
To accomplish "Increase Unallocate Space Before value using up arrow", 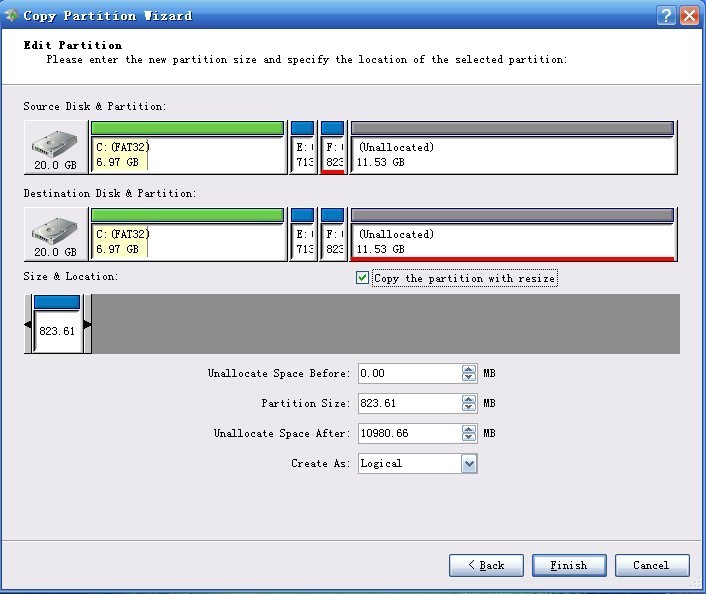I will tap(469, 369).
